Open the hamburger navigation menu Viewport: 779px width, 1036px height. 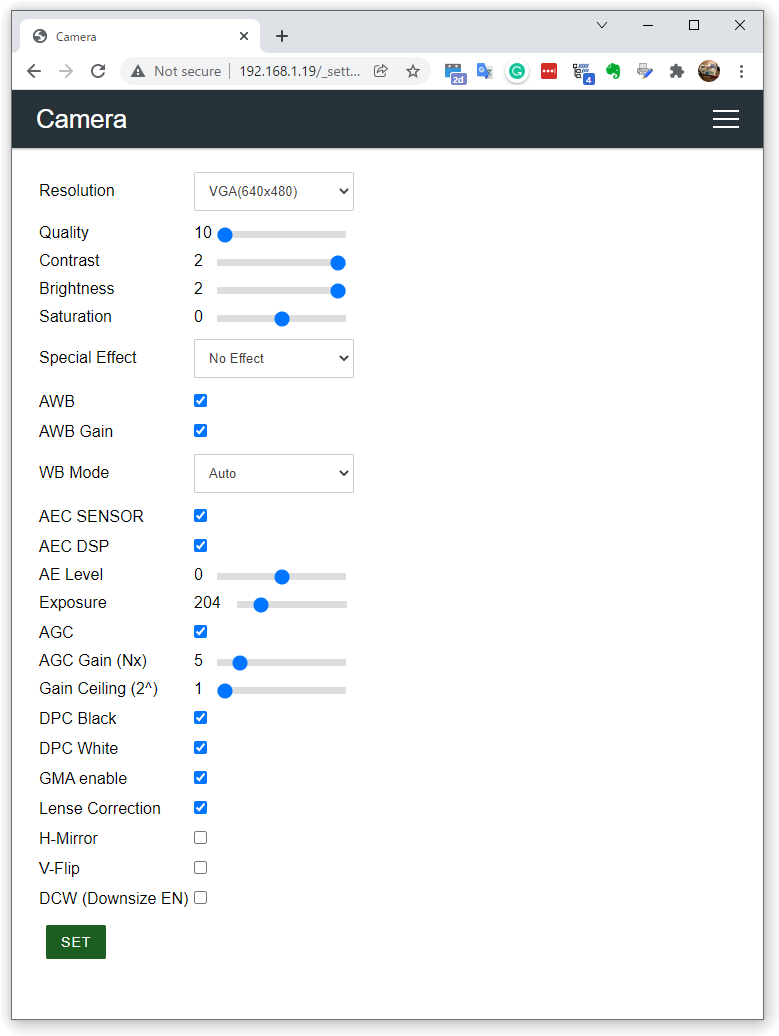pos(726,118)
